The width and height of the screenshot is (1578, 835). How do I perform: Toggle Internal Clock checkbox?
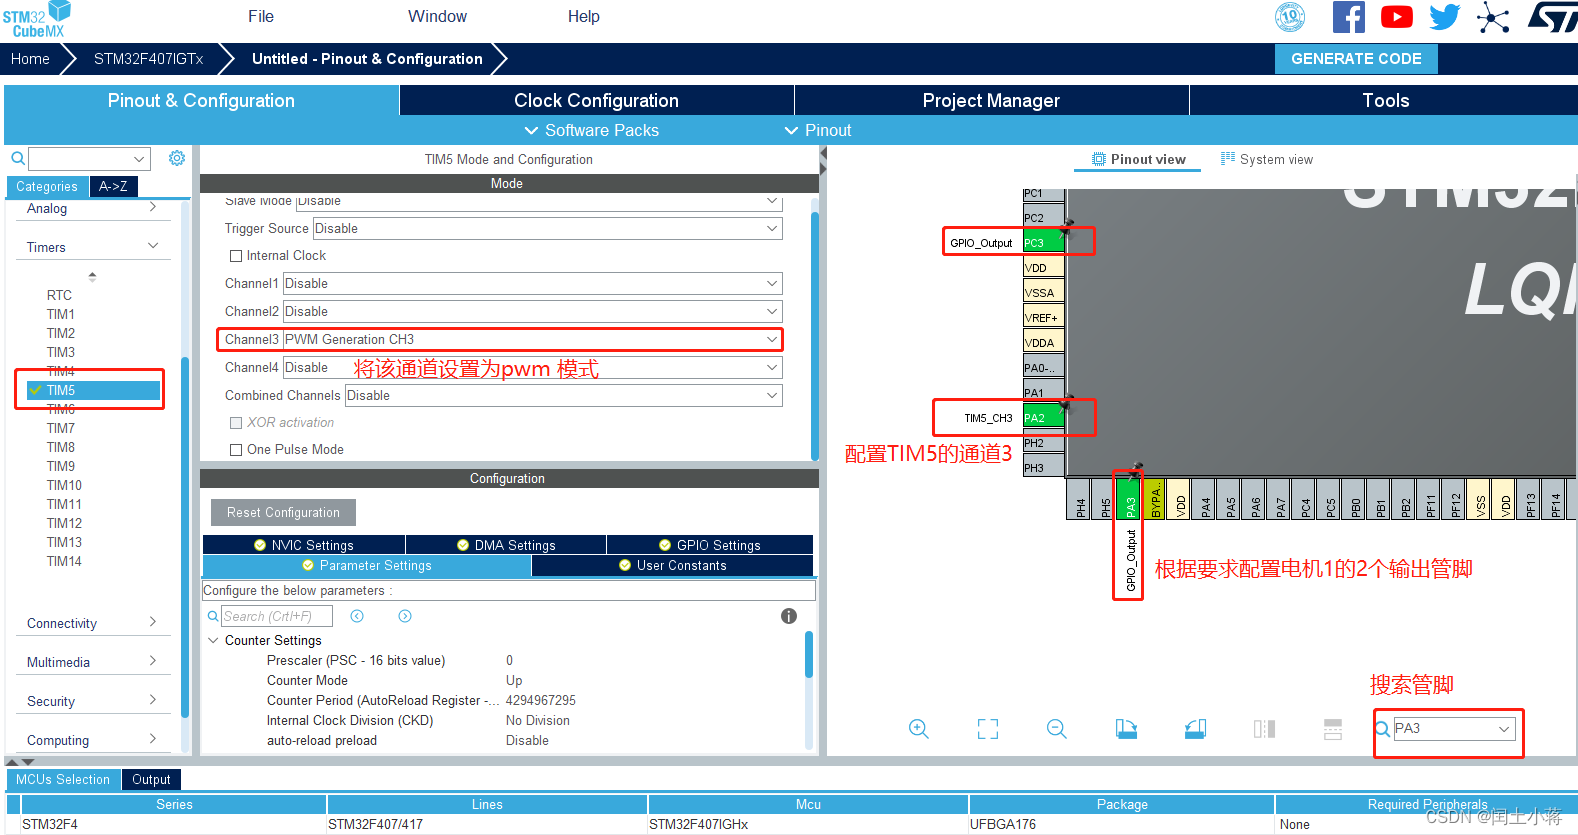pyautogui.click(x=236, y=256)
